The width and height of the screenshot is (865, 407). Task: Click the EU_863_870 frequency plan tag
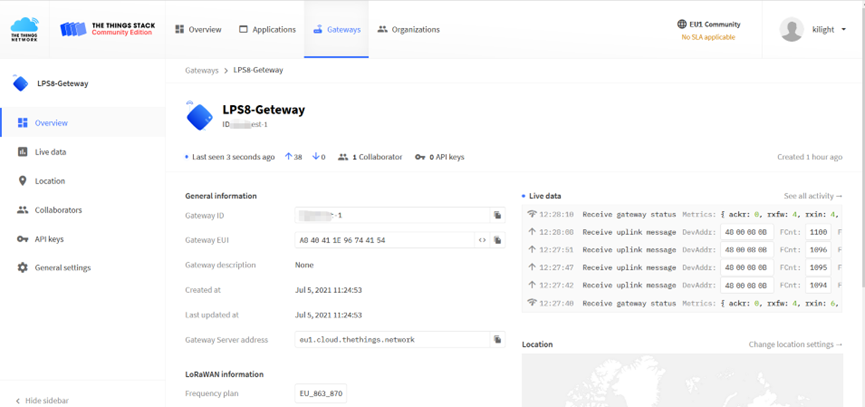click(321, 394)
